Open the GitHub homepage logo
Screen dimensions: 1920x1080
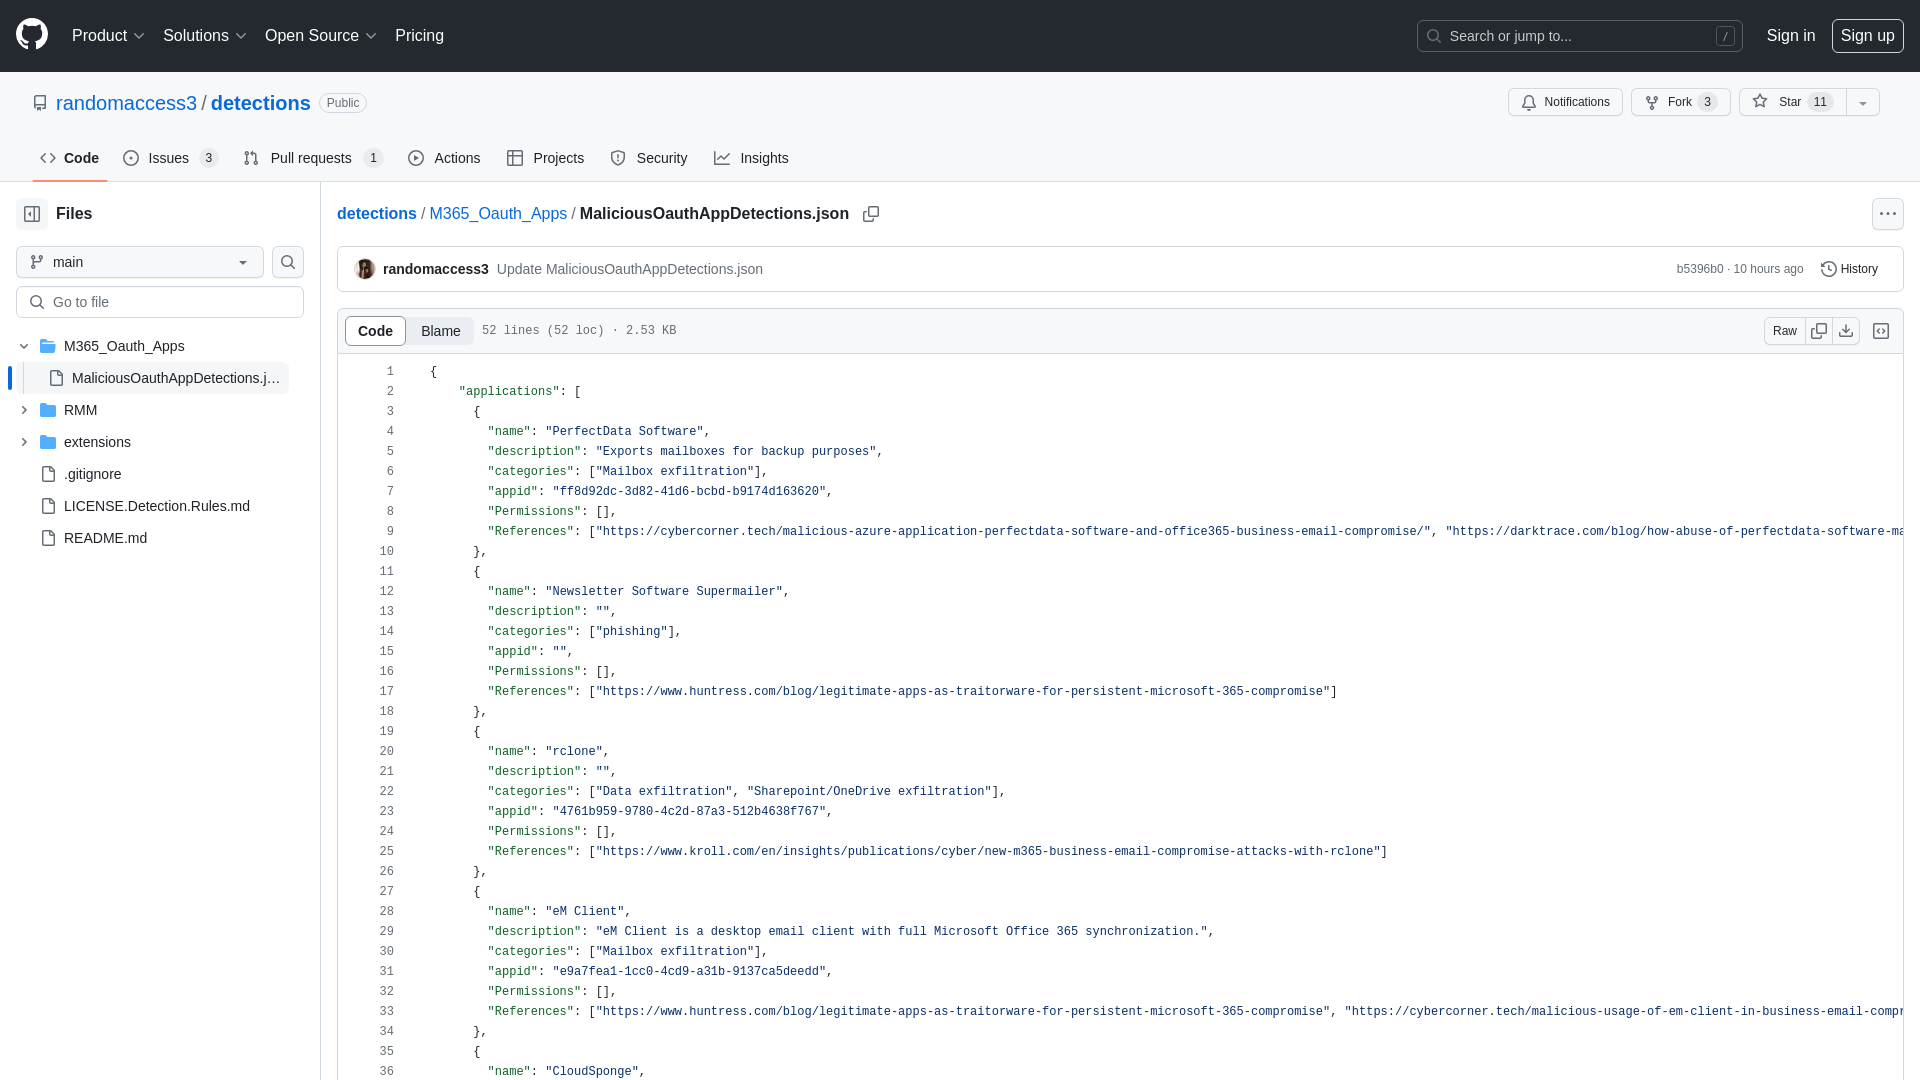[x=32, y=35]
